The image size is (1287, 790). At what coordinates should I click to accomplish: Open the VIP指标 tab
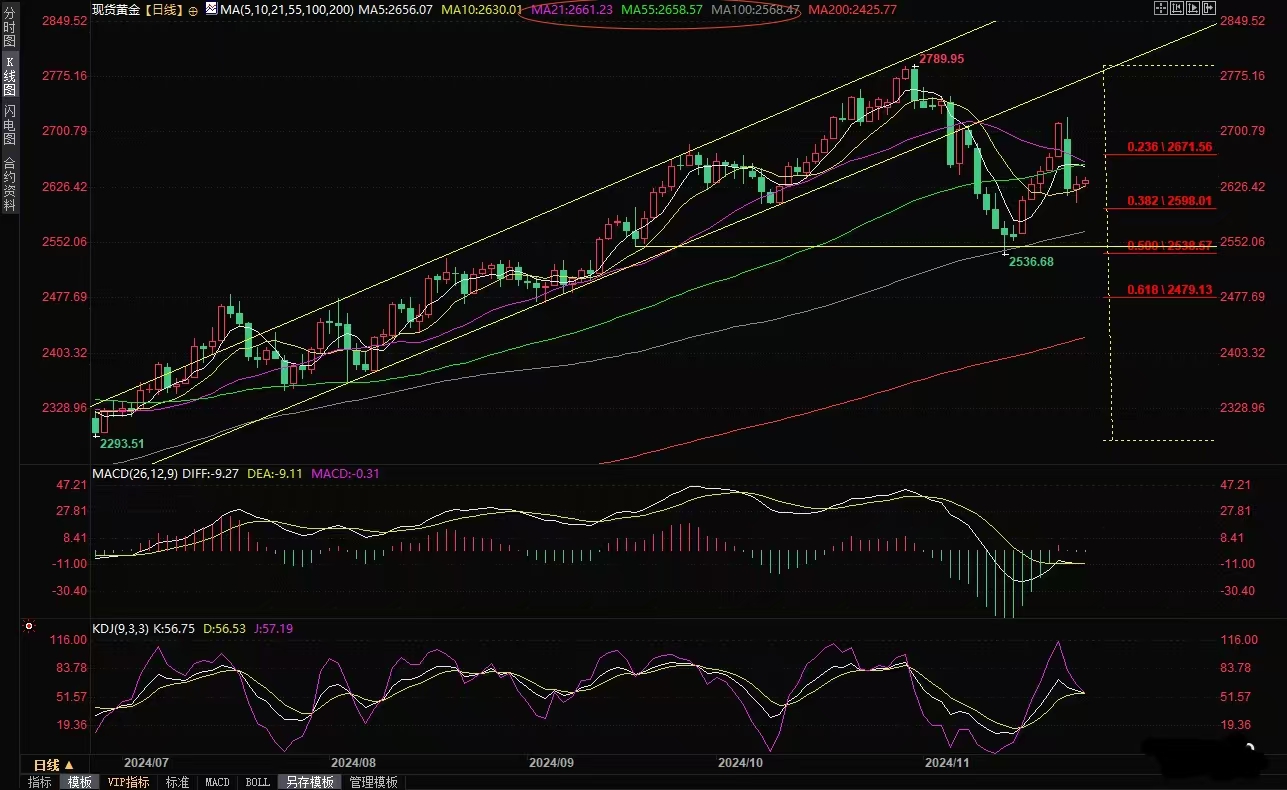pyautogui.click(x=128, y=782)
